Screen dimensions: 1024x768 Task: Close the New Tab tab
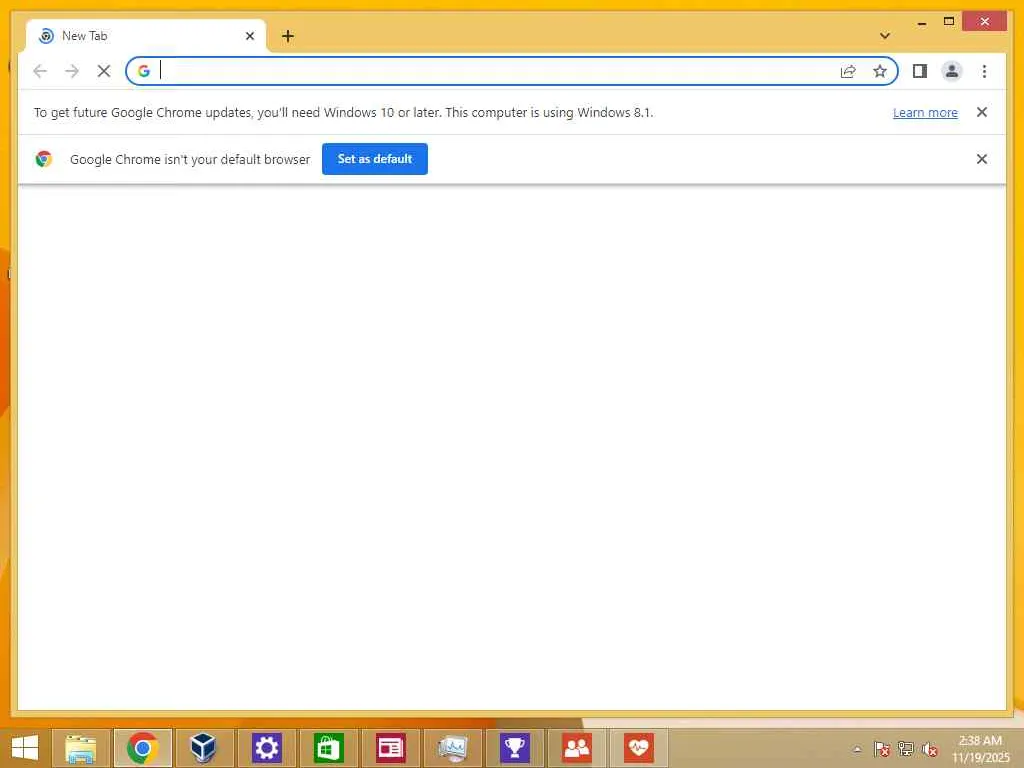click(249, 36)
